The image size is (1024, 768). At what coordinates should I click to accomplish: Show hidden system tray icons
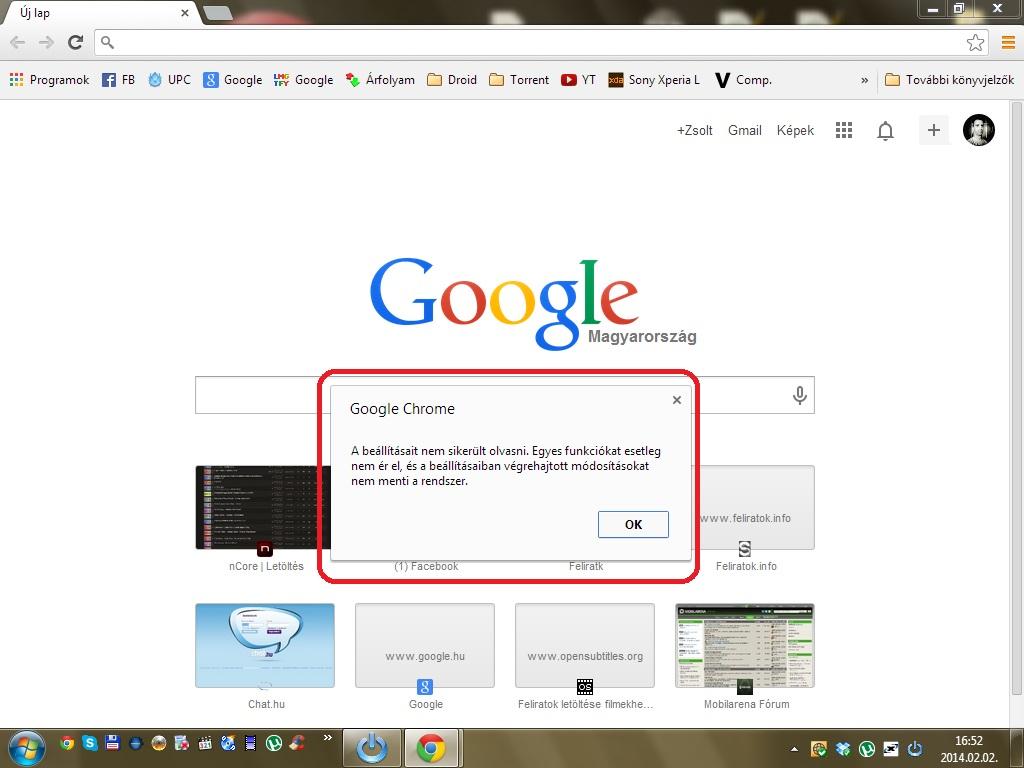click(x=794, y=749)
